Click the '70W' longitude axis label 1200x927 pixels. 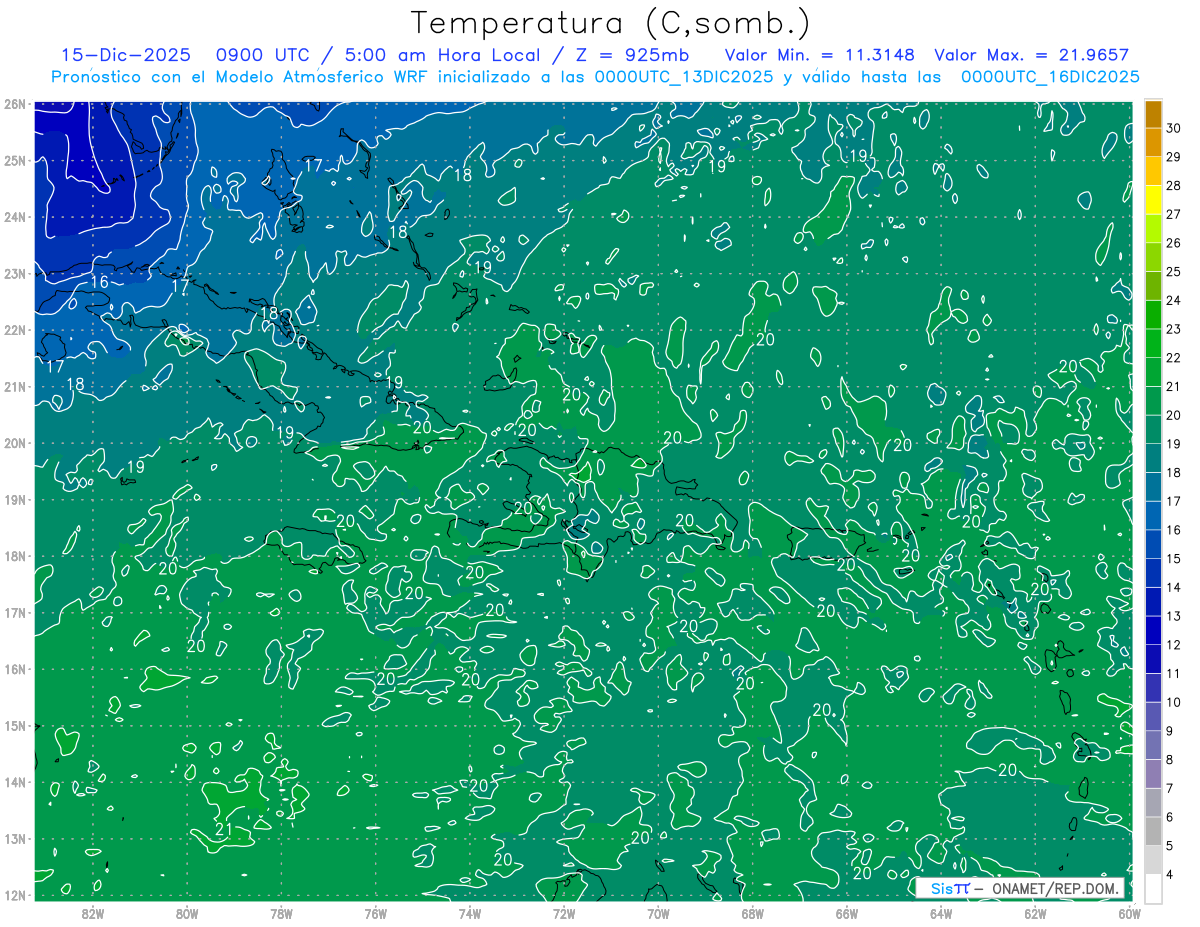[658, 913]
